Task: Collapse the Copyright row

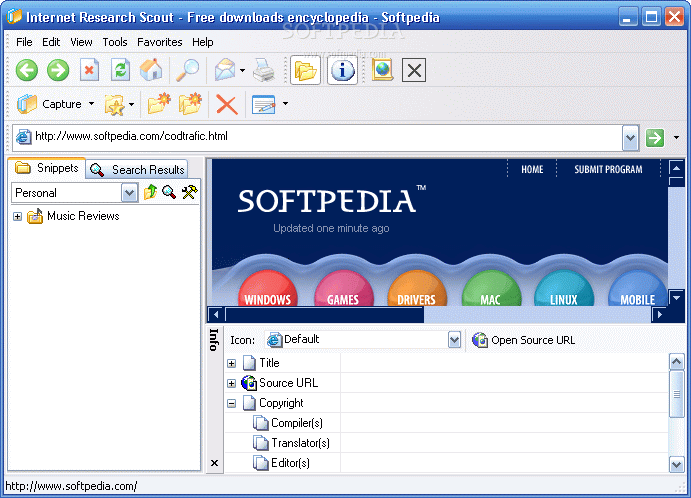Action: coord(231,403)
